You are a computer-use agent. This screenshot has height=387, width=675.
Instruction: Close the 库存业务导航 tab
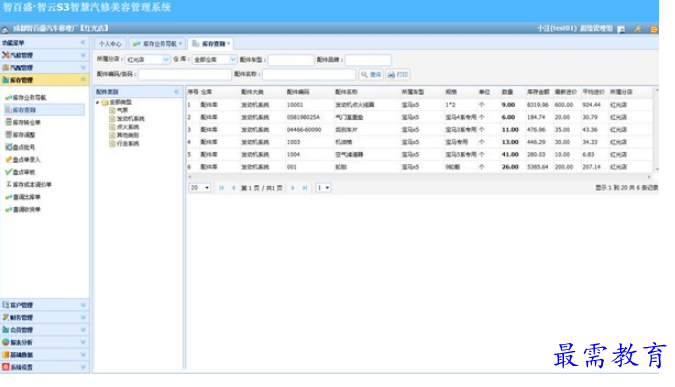tap(181, 43)
